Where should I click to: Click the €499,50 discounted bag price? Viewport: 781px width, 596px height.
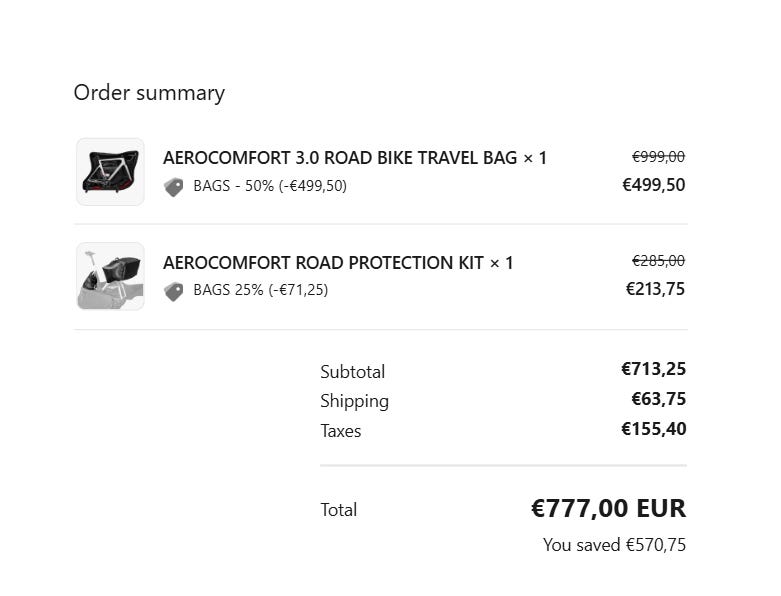[x=654, y=185]
